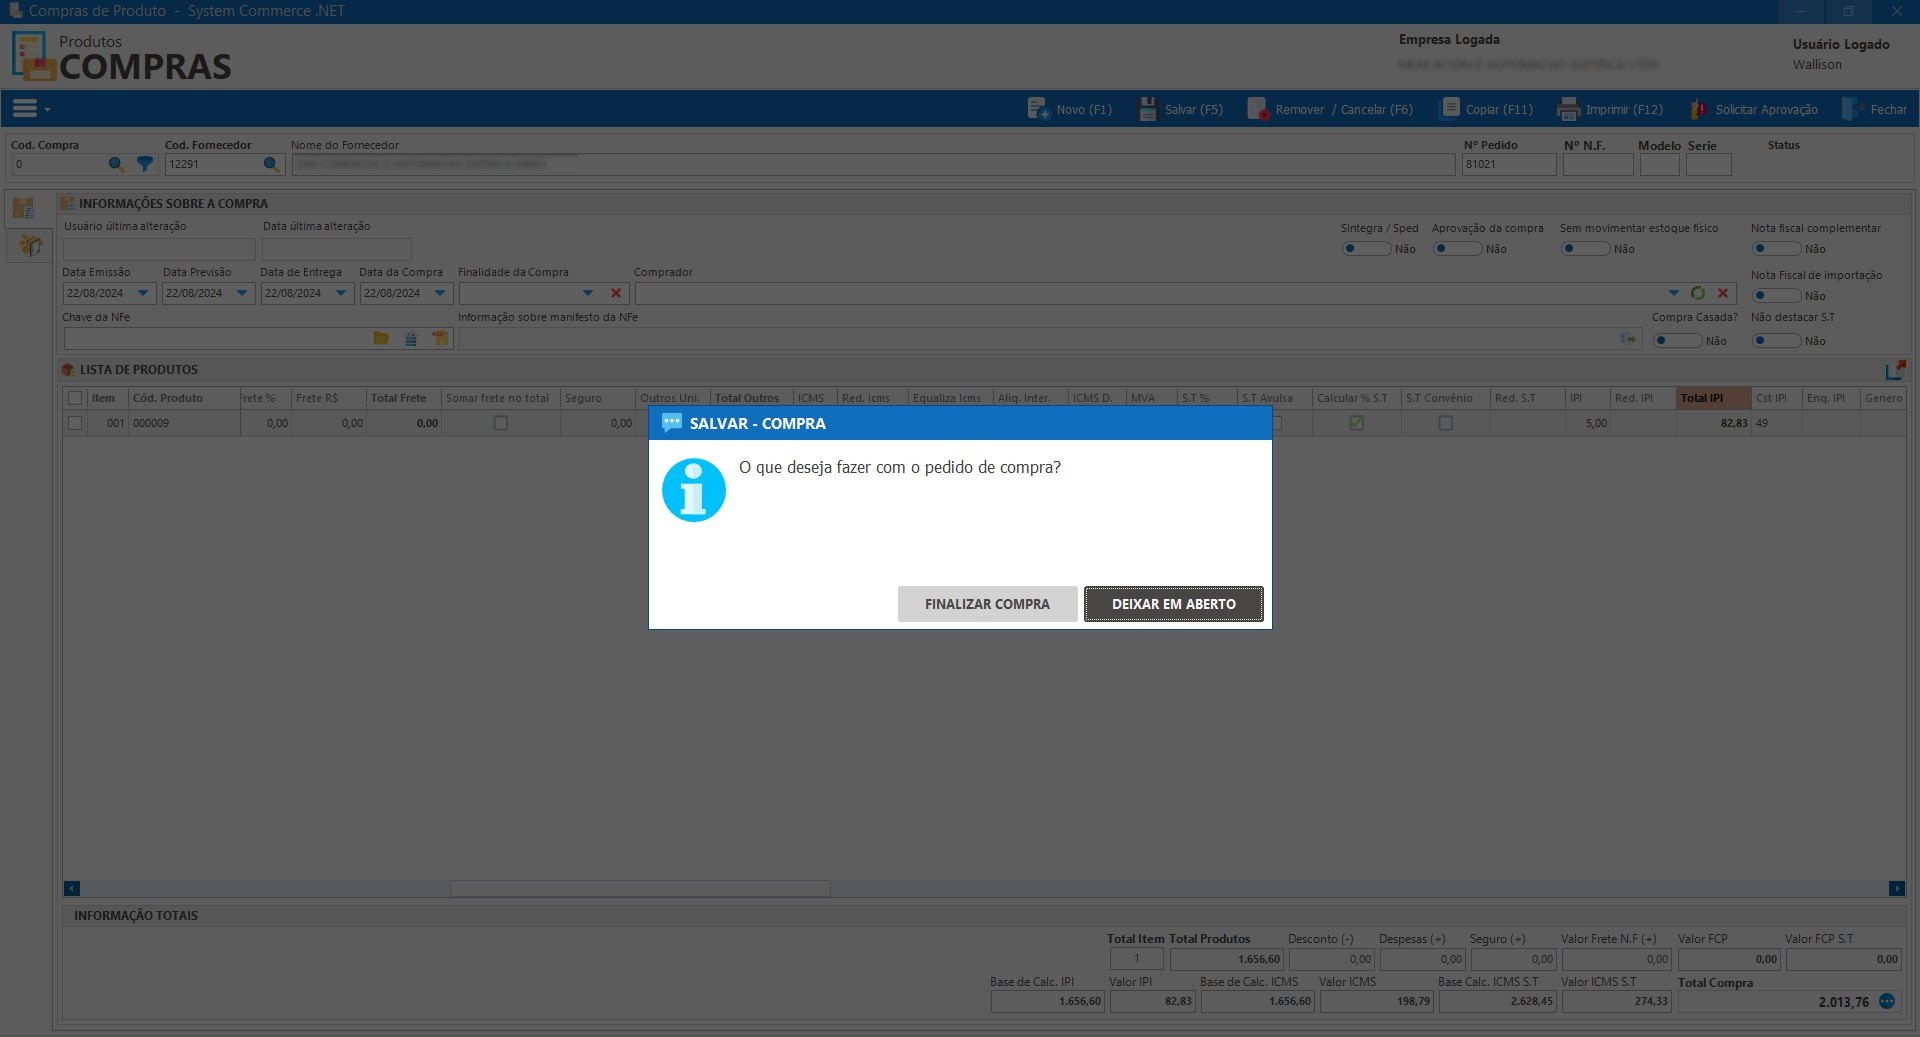Choose DEIXAR EM ABERTO button

pos(1173,604)
